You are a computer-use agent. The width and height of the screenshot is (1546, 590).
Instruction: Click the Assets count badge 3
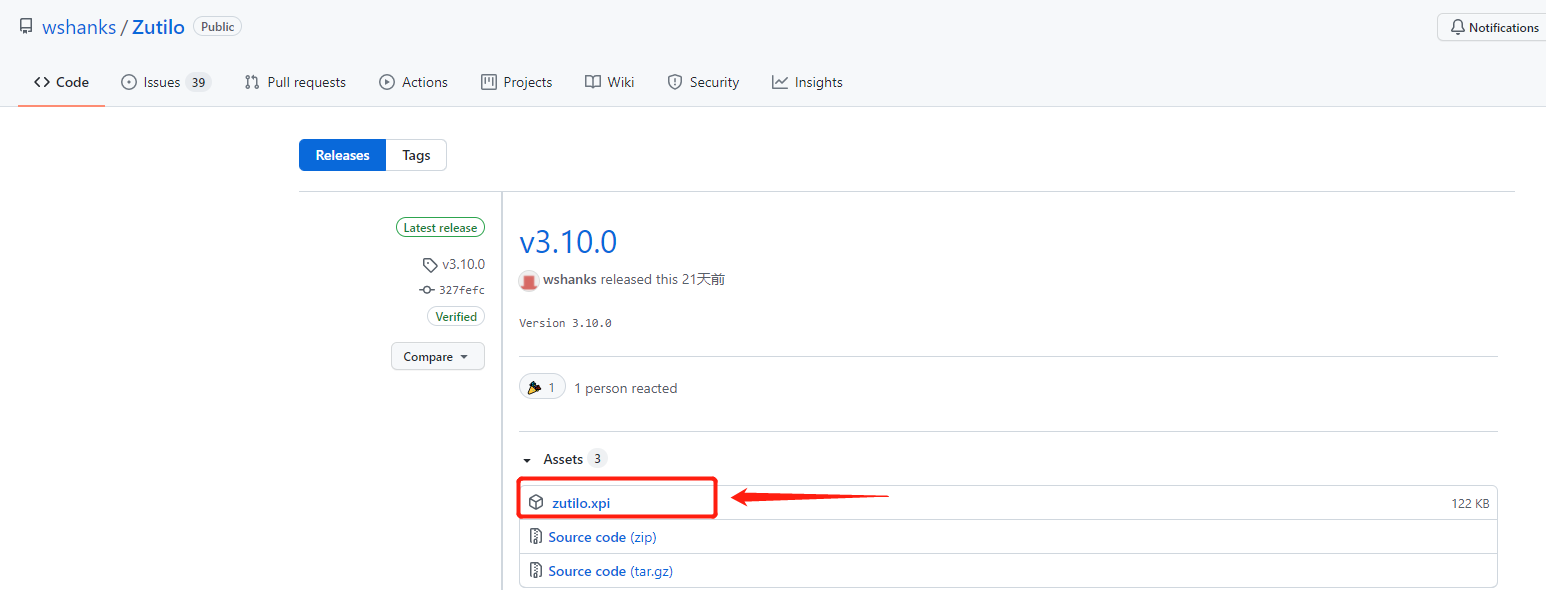[x=597, y=459]
